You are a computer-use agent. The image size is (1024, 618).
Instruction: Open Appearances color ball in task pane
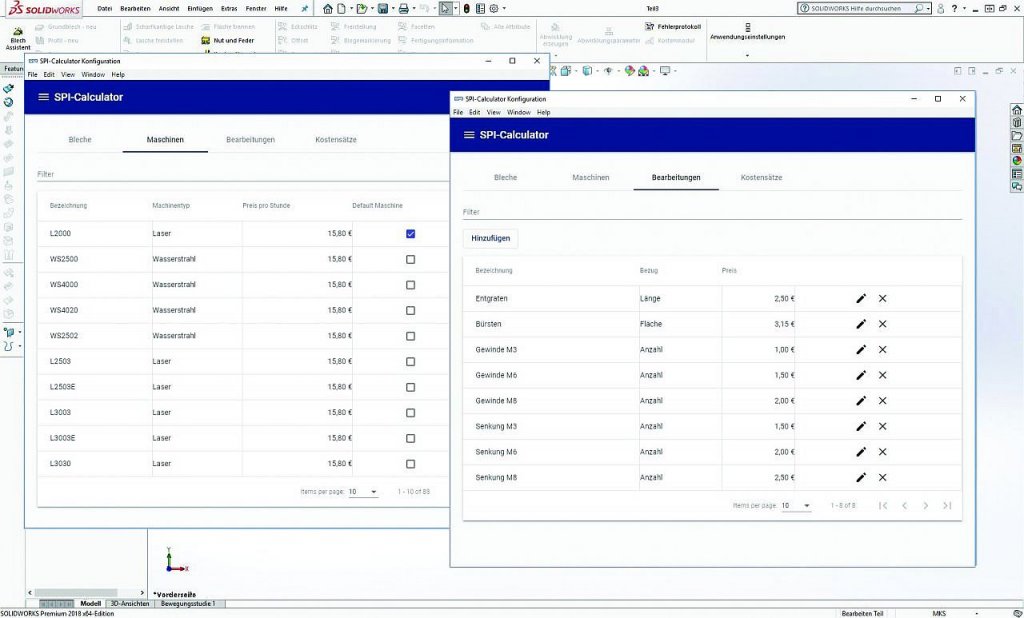click(1016, 161)
